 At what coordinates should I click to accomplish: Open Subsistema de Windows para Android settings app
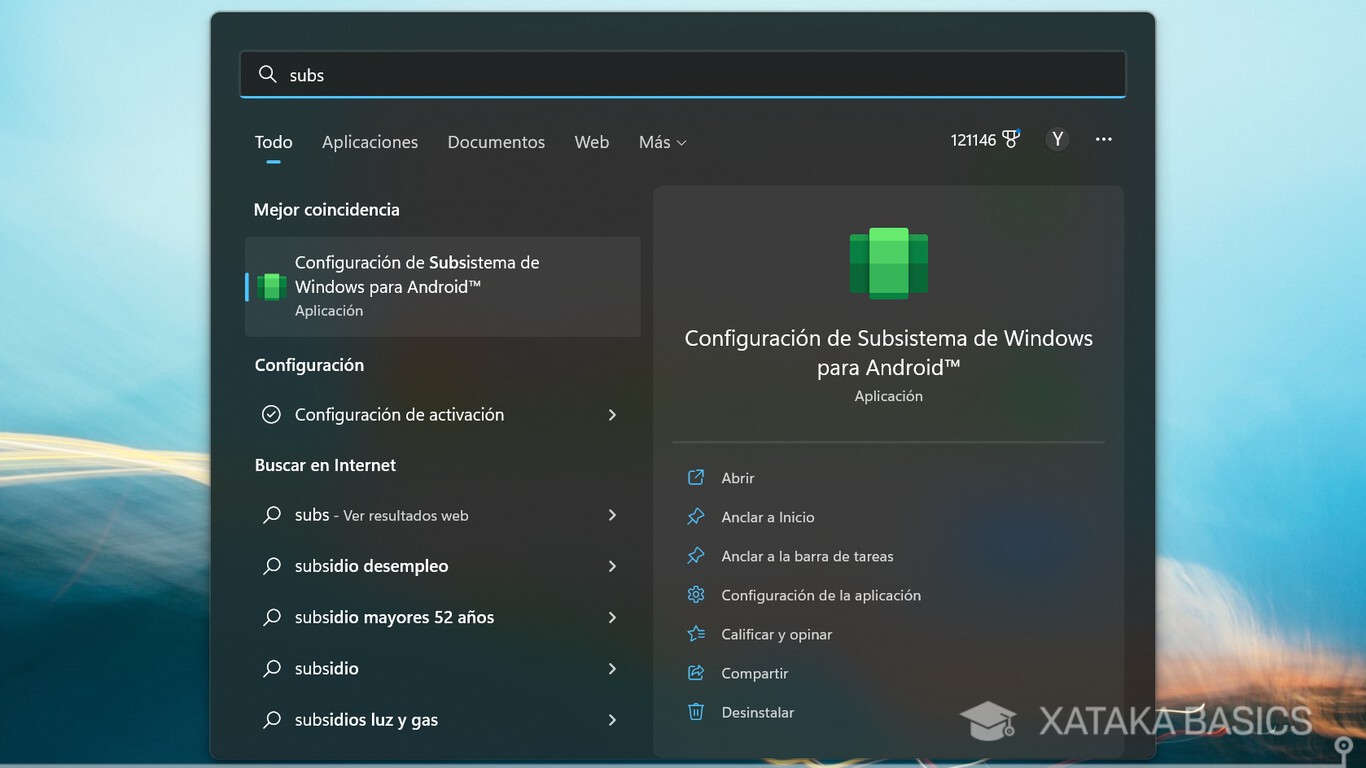point(443,286)
